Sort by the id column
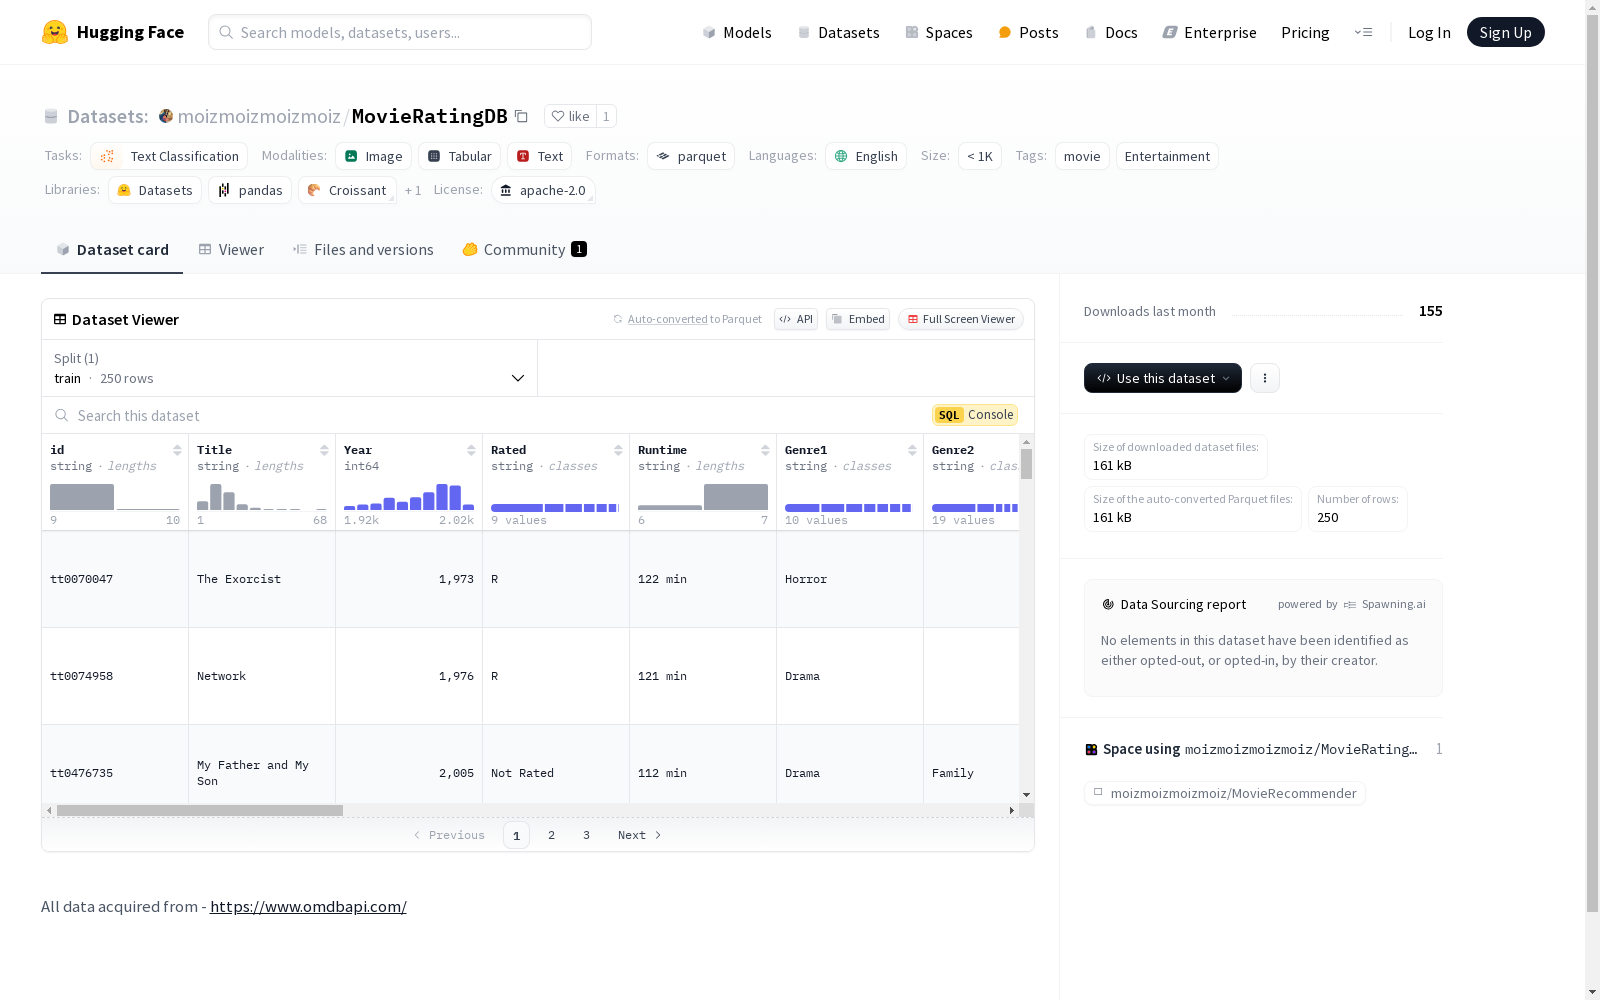 click(177, 450)
